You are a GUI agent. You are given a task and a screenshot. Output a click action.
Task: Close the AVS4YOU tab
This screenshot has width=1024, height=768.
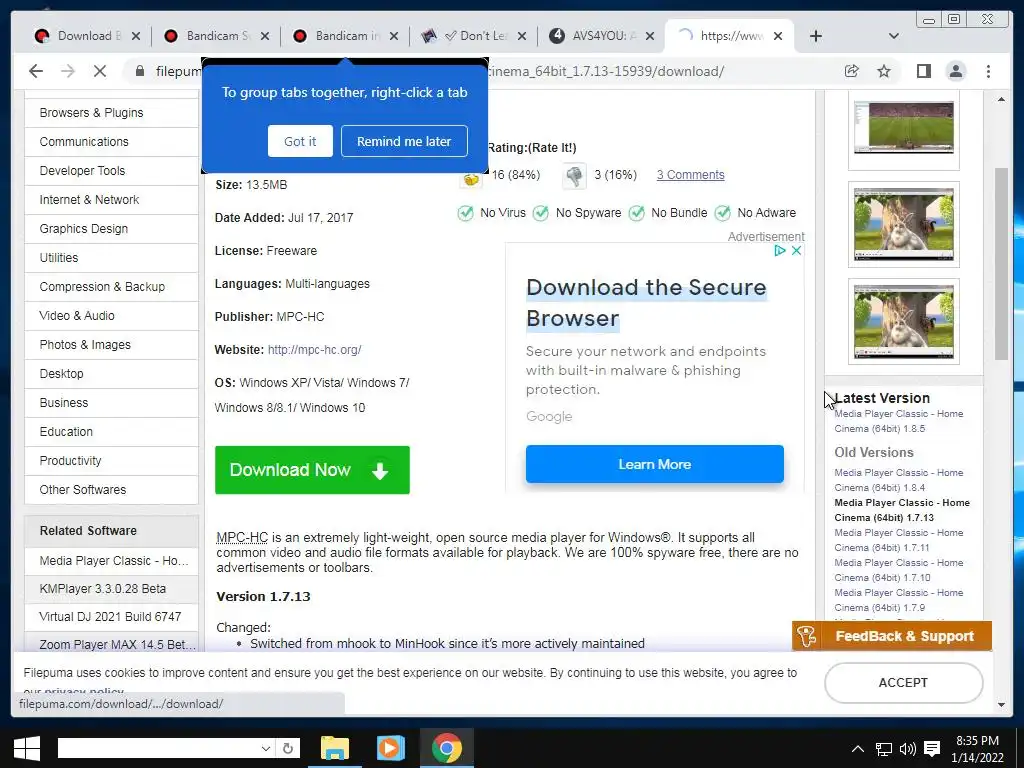[650, 36]
